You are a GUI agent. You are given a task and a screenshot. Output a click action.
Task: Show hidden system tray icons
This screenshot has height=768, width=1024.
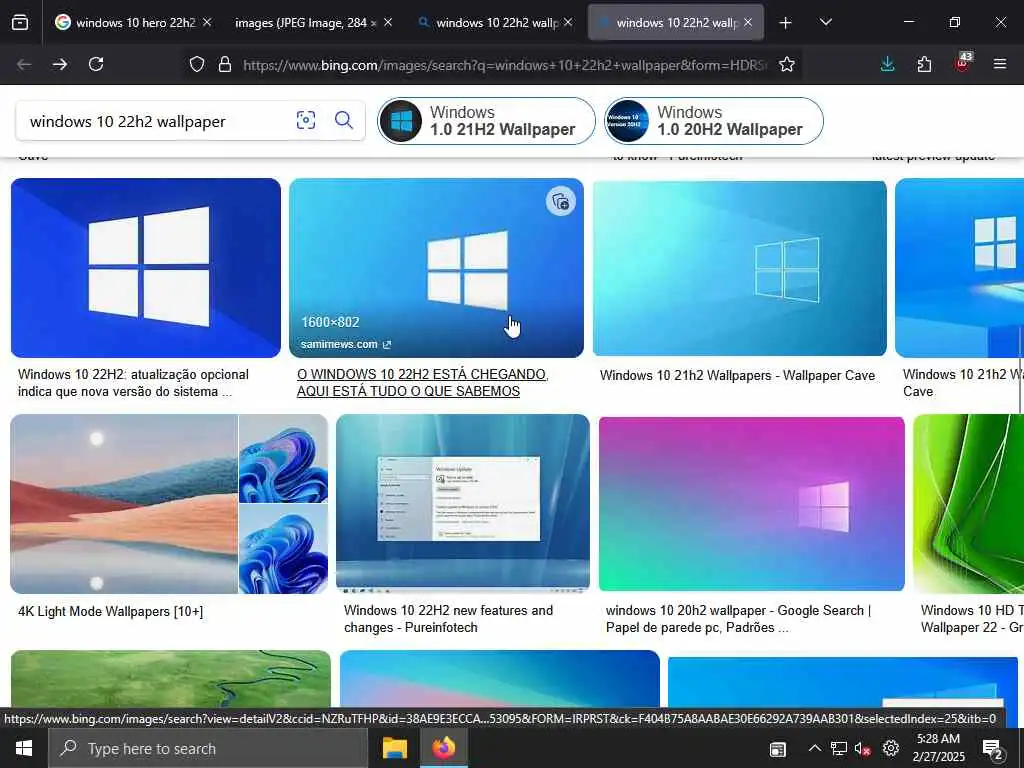click(x=814, y=748)
